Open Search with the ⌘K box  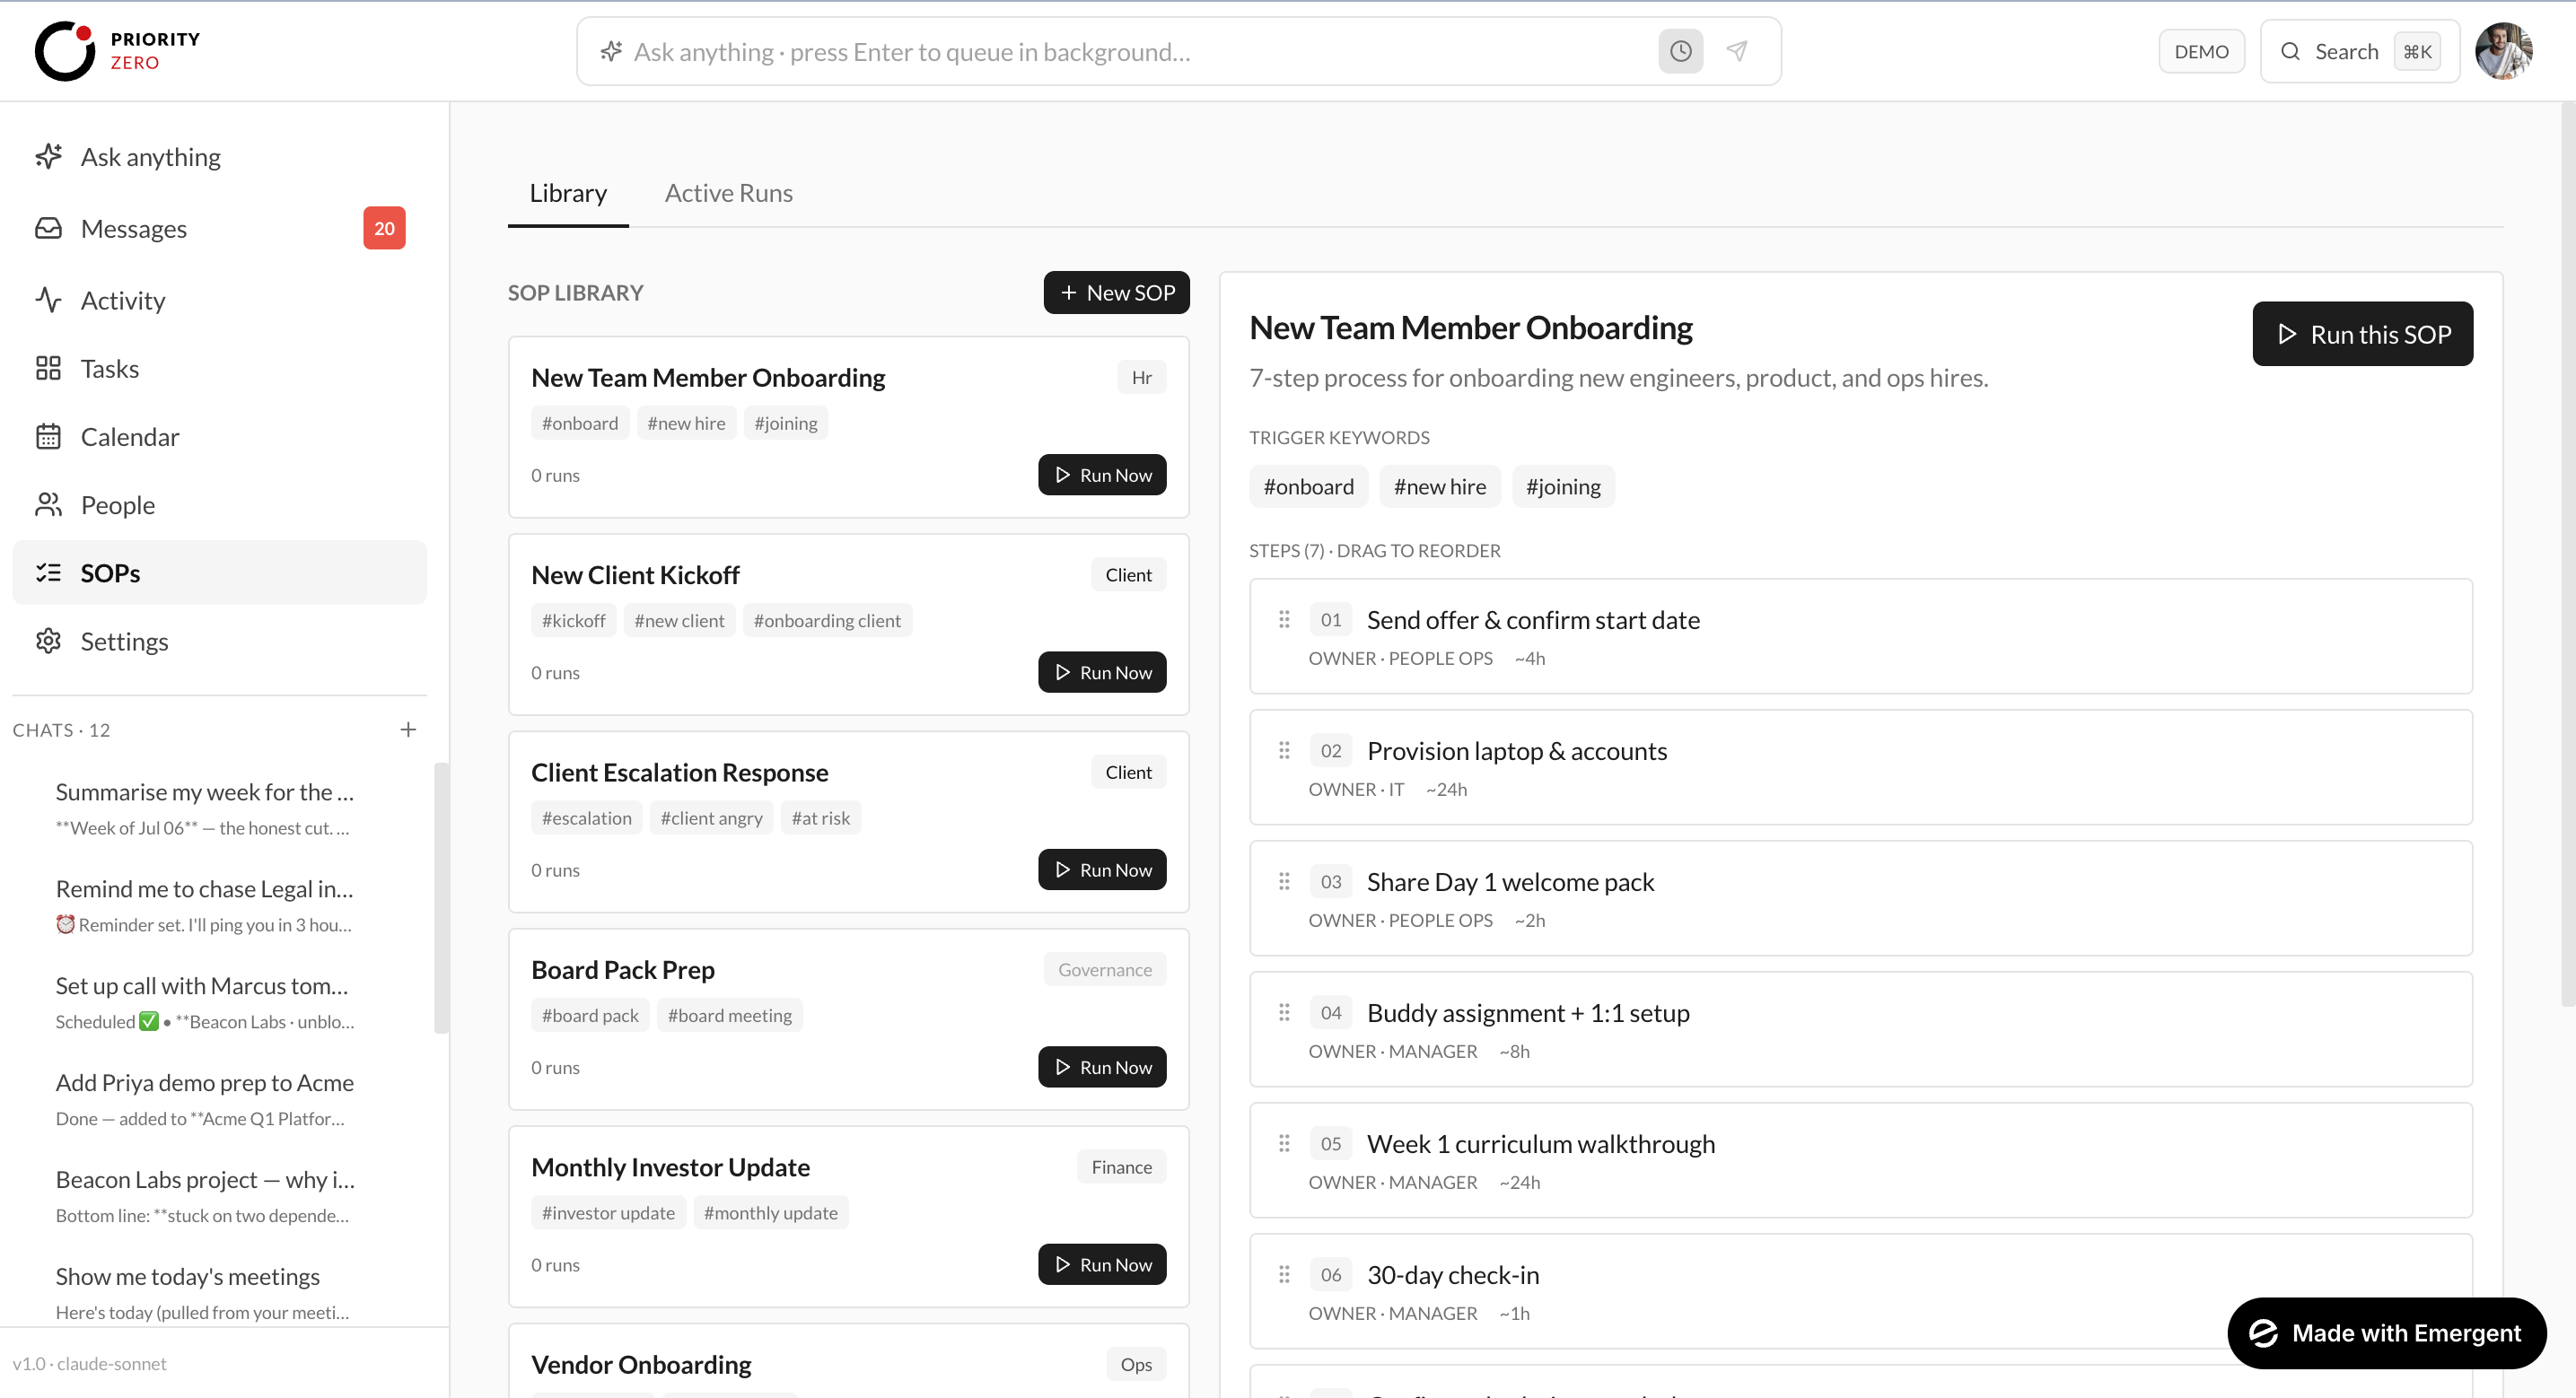click(x=2359, y=51)
